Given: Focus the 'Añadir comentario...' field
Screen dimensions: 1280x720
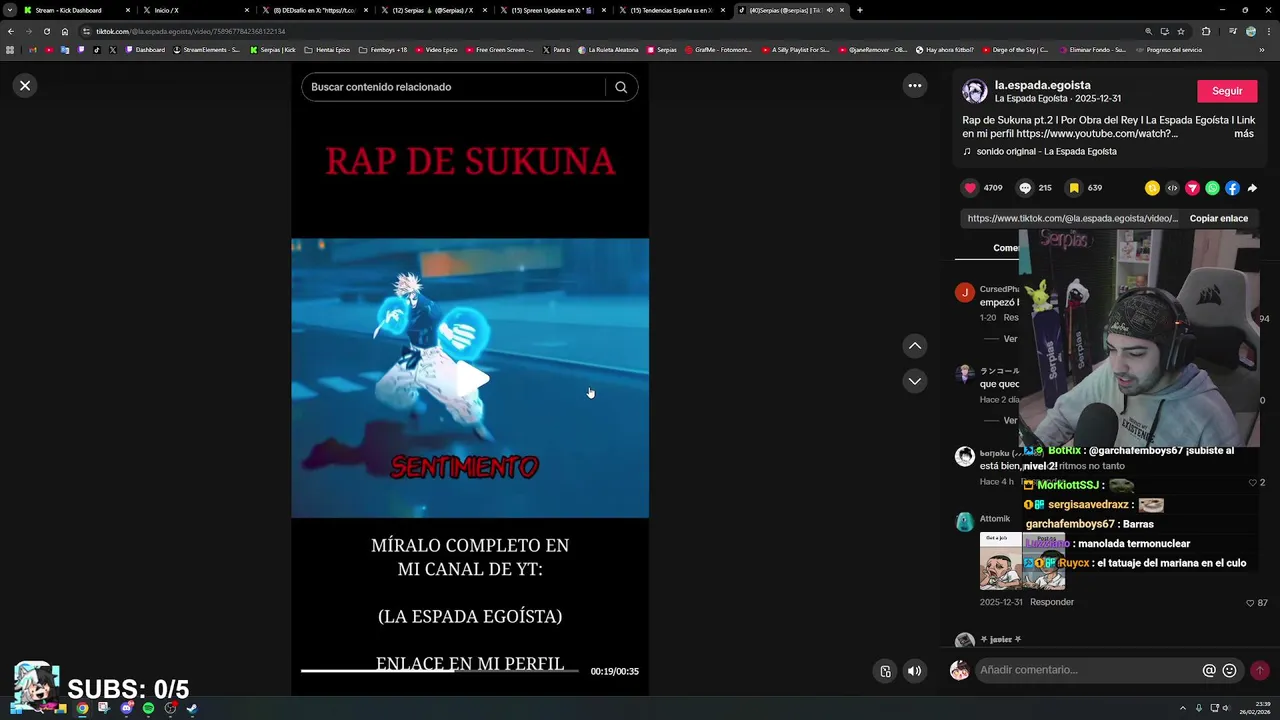Looking at the screenshot, I should (1088, 670).
